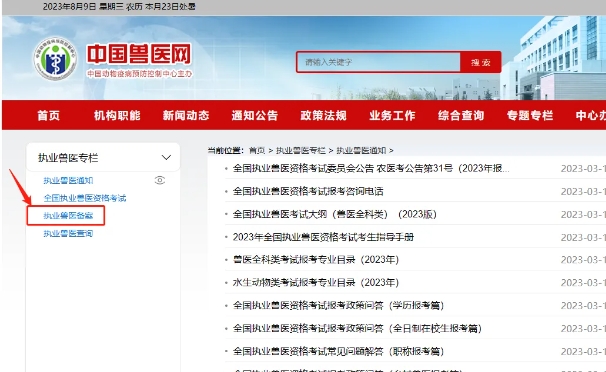The height and width of the screenshot is (372, 606).
Task: Open 全国执业兽医资格考试 sidebar link
Action: pyautogui.click(x=85, y=198)
